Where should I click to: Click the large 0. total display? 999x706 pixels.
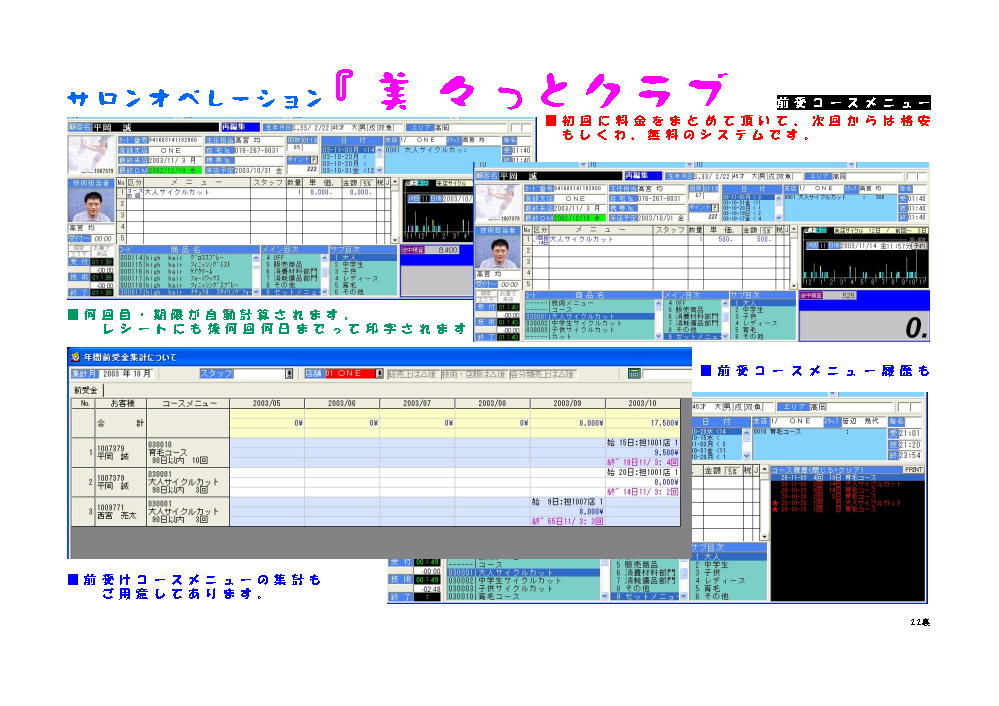[864, 325]
